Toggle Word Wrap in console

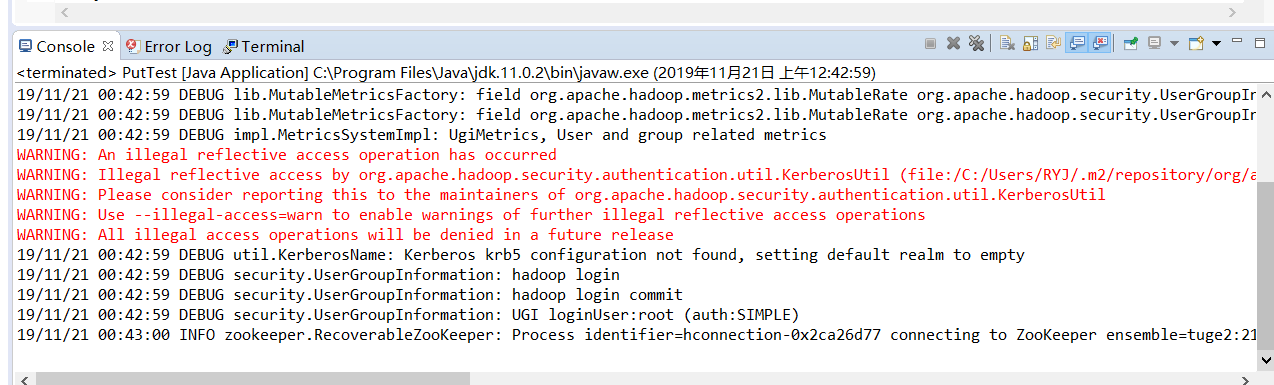tap(1053, 44)
